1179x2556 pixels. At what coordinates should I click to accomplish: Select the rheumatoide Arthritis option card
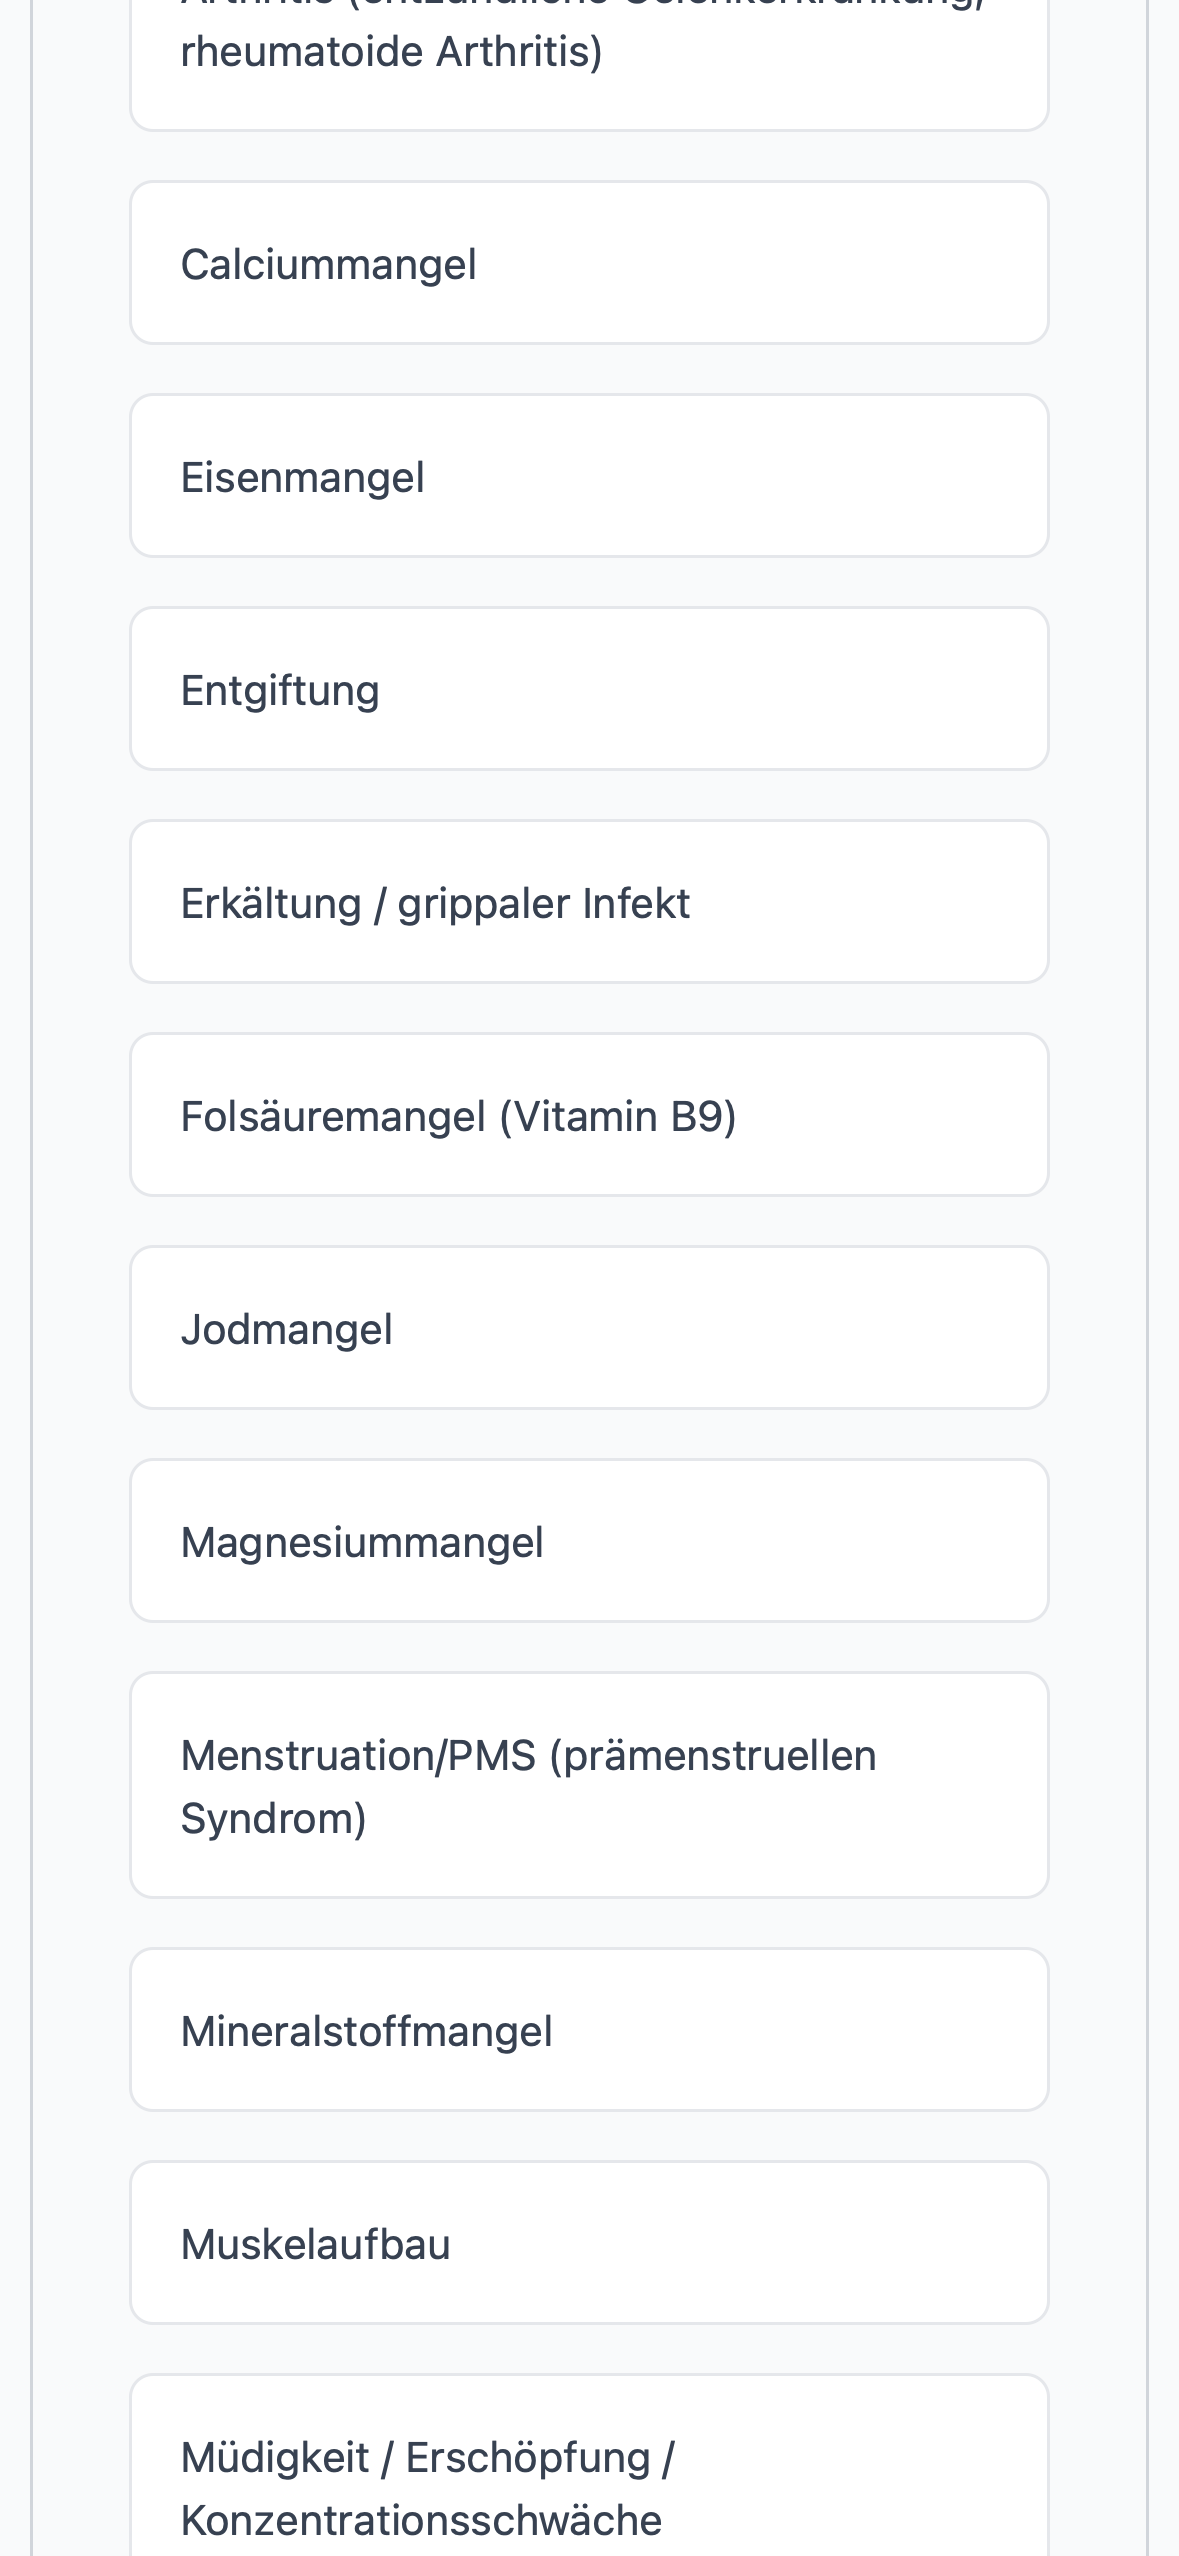point(589,55)
